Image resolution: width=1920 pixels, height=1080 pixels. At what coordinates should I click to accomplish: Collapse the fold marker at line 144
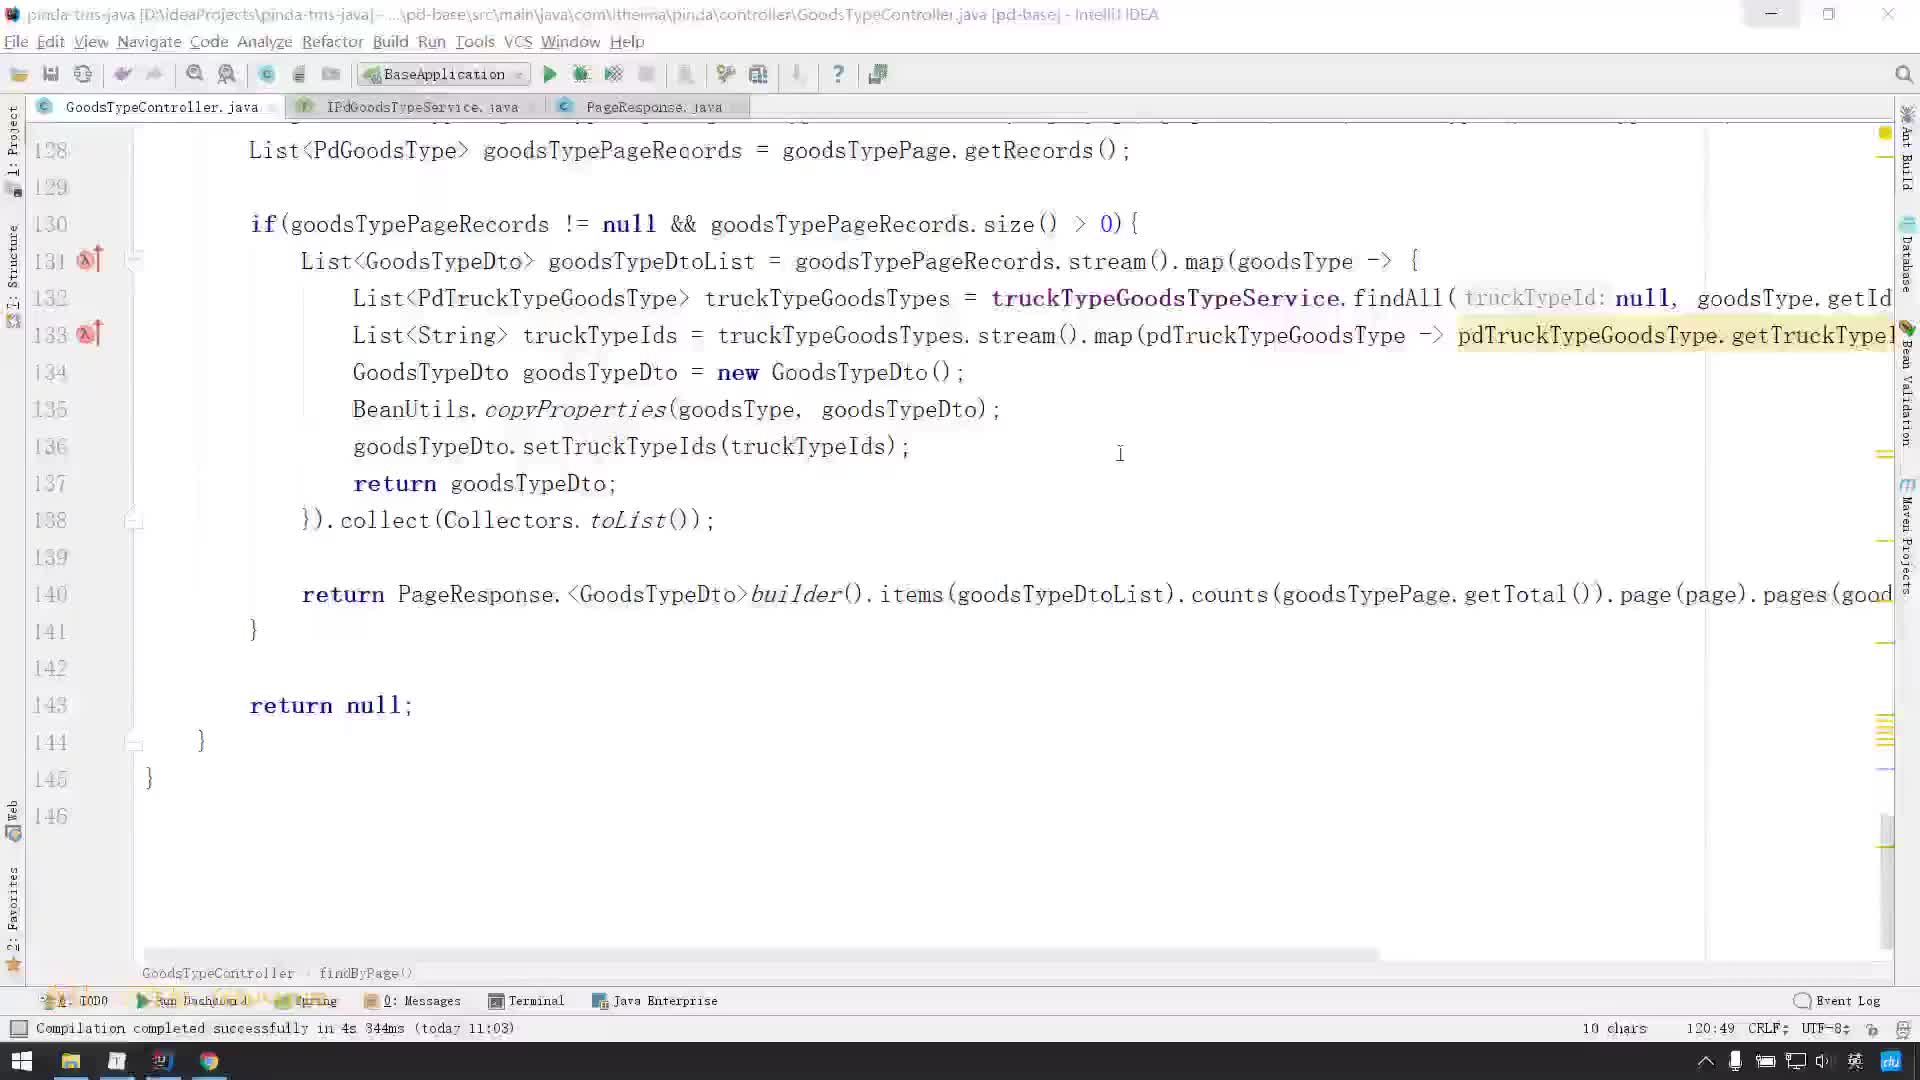point(134,742)
